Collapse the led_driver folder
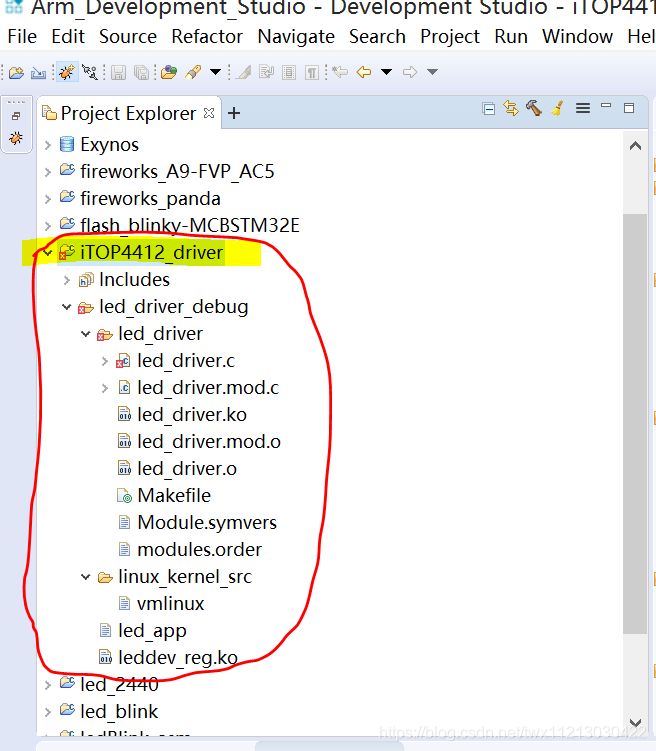 pos(86,334)
